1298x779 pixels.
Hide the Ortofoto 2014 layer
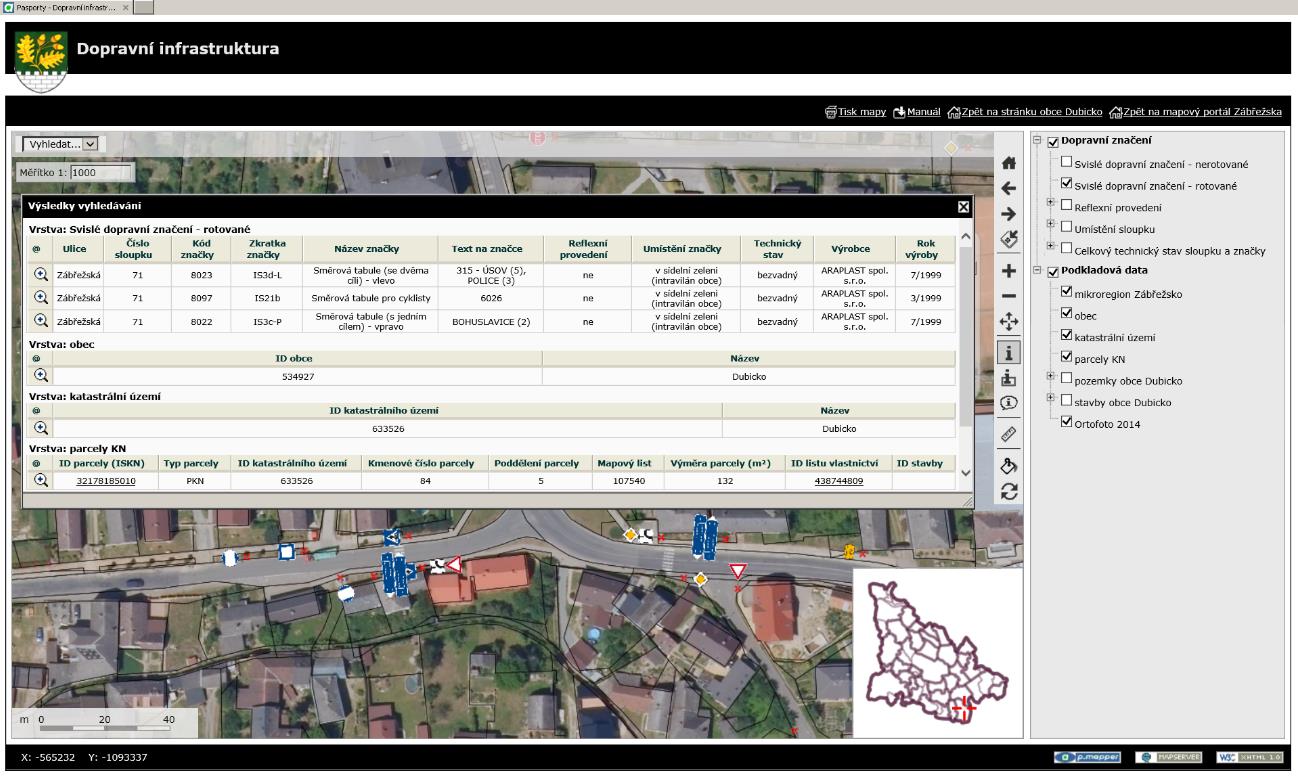1066,422
